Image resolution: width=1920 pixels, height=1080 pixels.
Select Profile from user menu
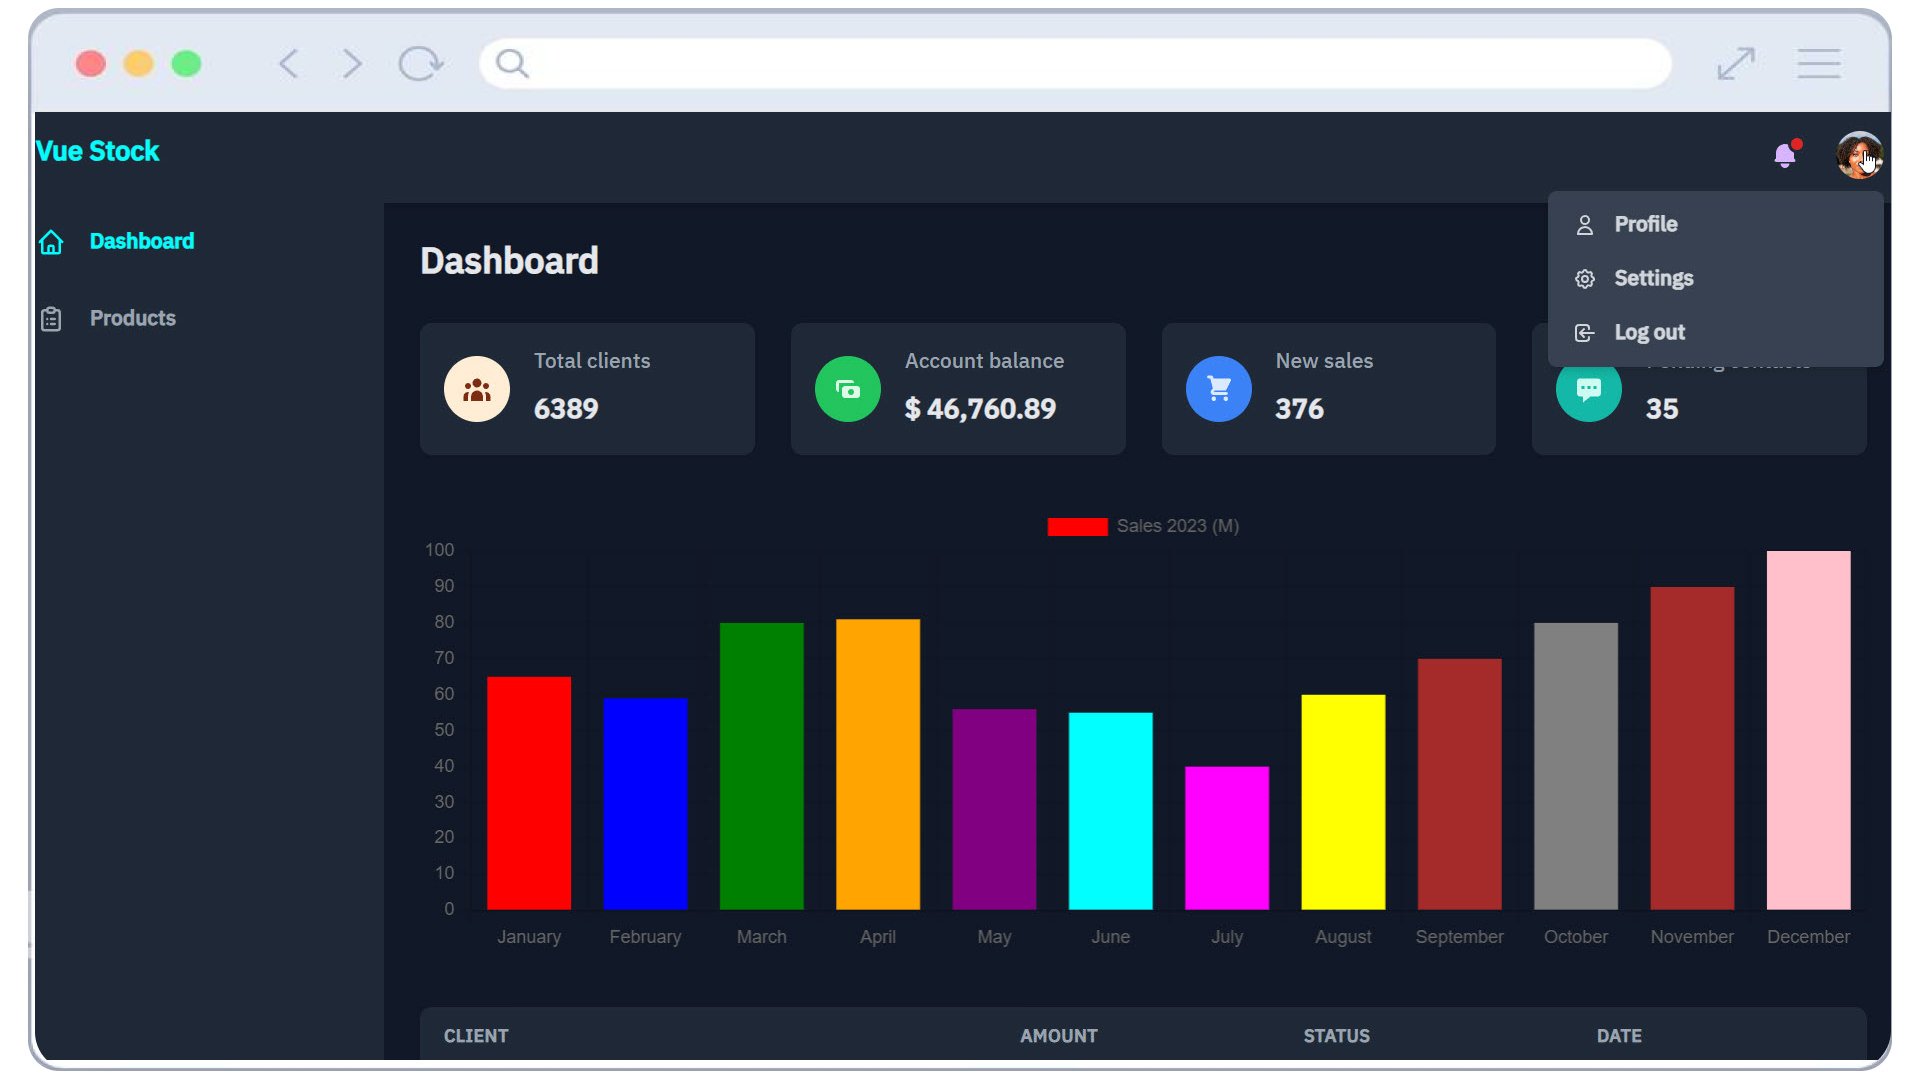tap(1645, 224)
